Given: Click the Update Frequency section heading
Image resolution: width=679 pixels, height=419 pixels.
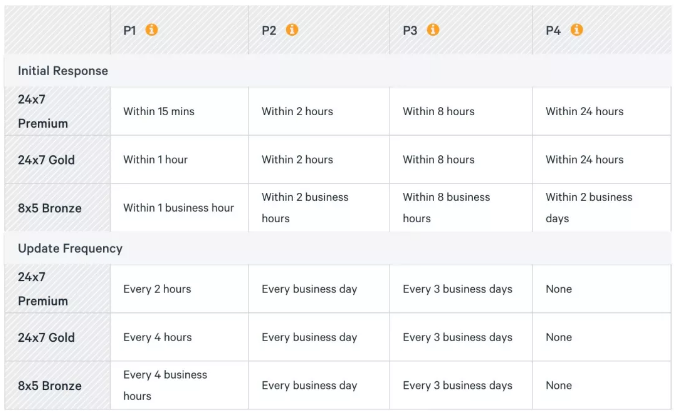Looking at the screenshot, I should point(70,248).
